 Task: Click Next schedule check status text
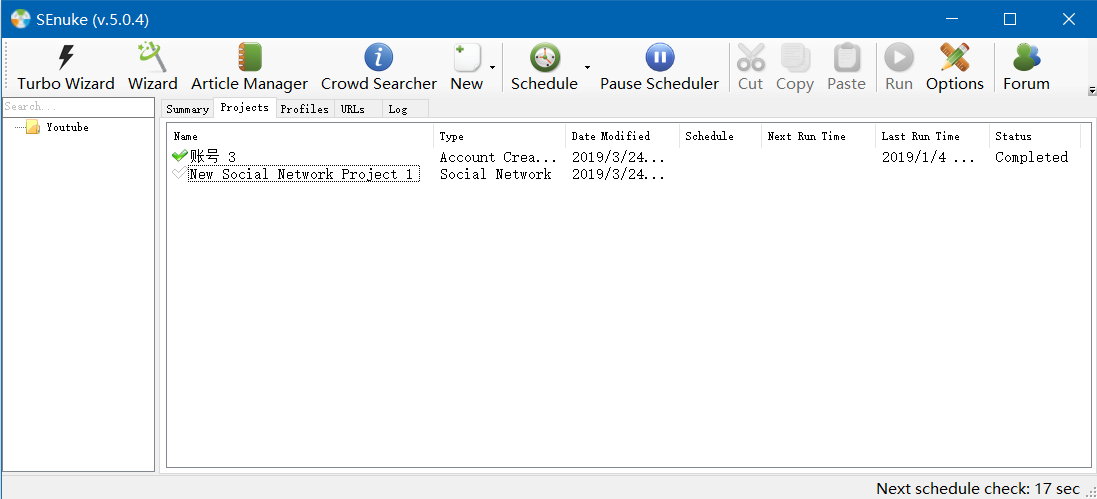click(978, 489)
